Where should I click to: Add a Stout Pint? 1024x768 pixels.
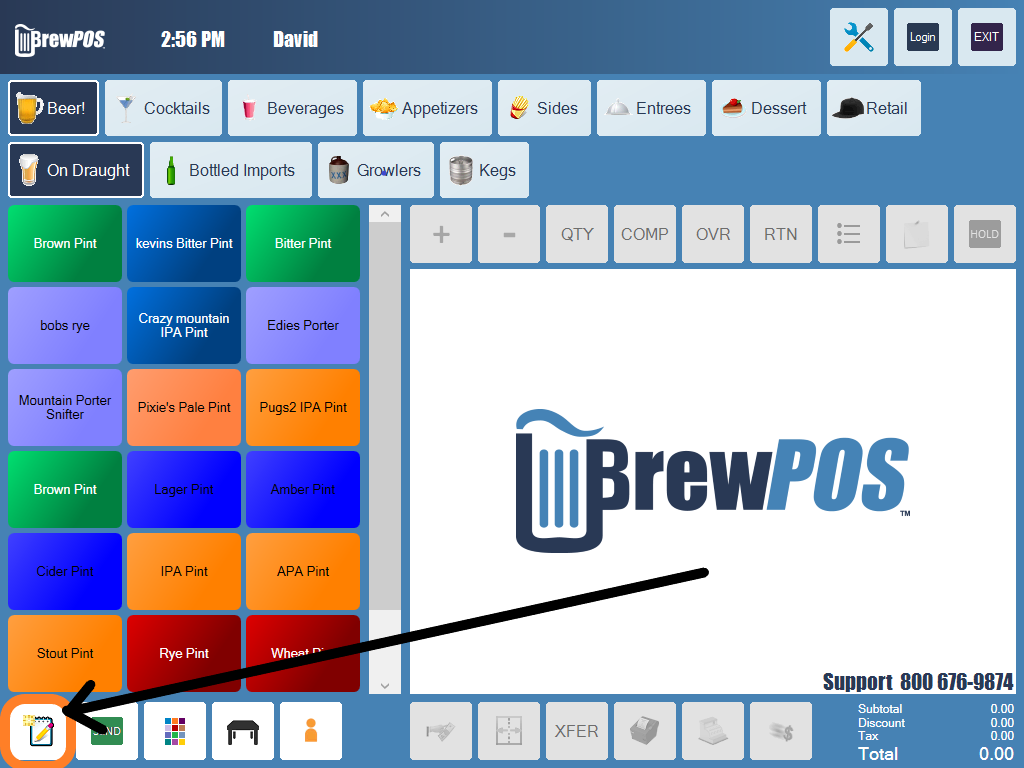click(x=65, y=653)
